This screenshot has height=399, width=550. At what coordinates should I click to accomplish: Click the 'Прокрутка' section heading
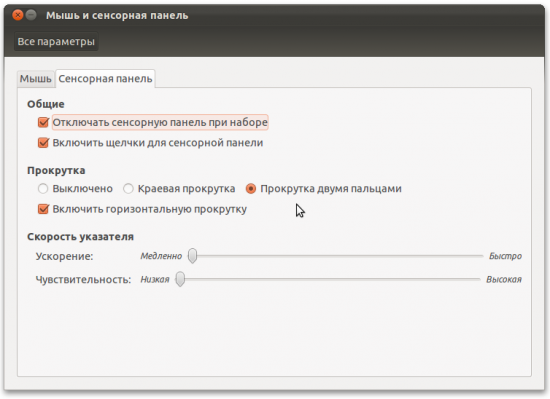(56, 170)
